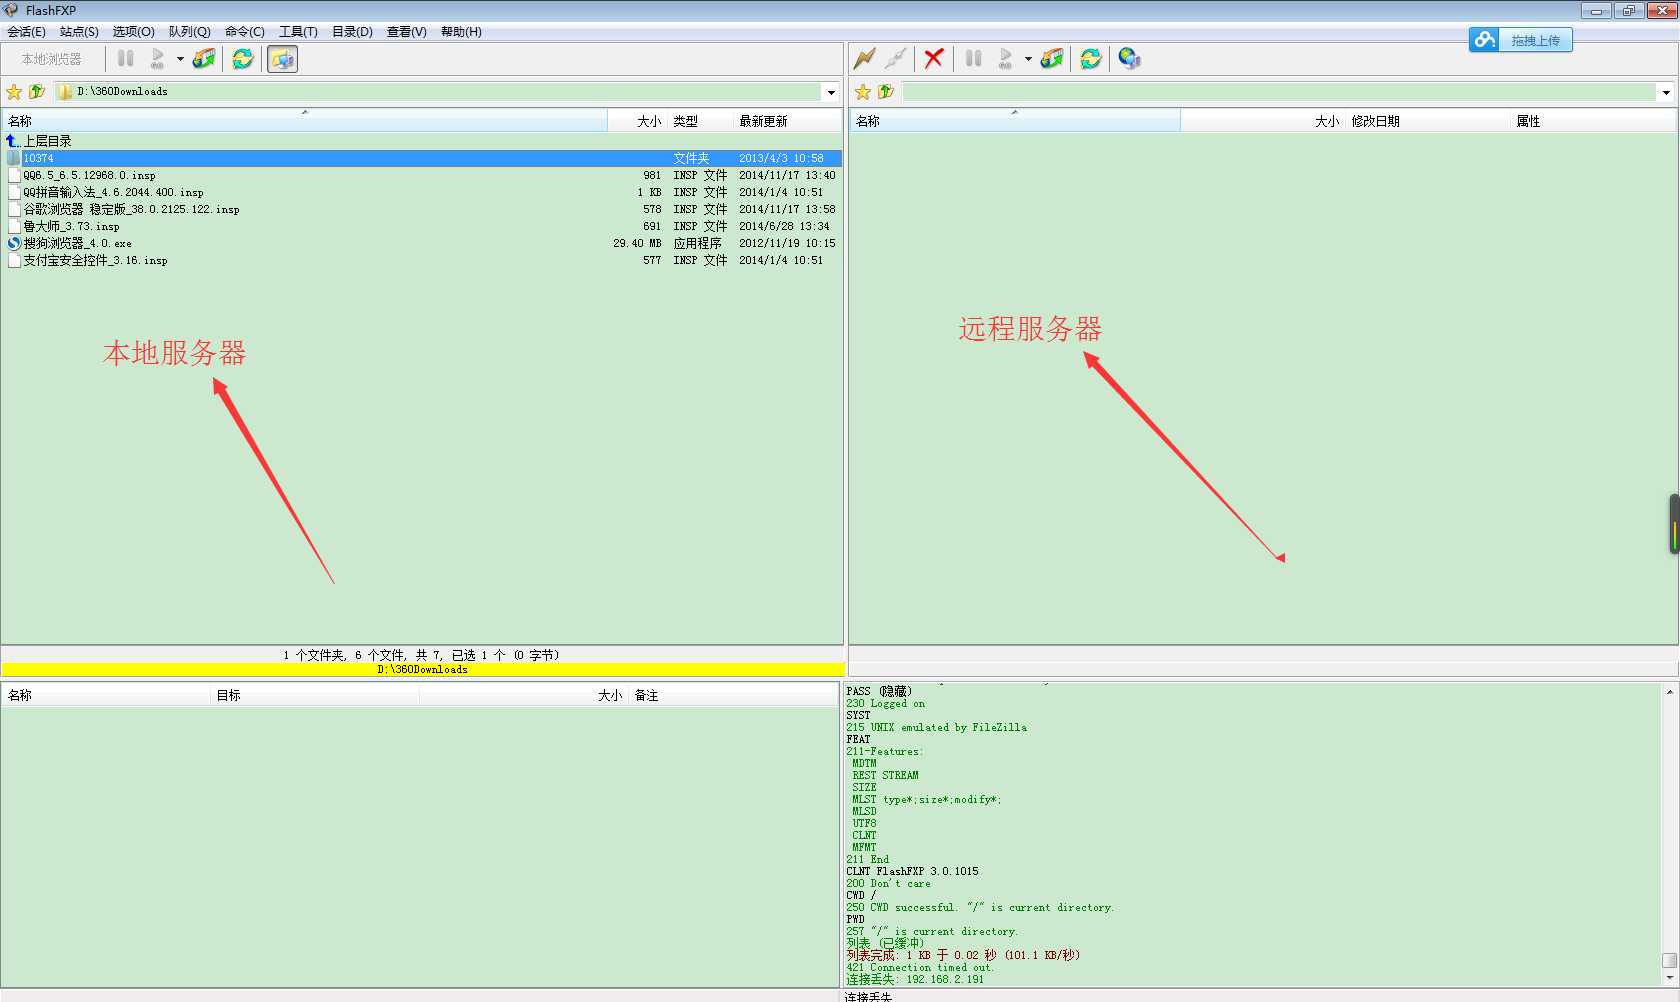
Task: Sort remote files by 修改日期 column header
Action: (x=1427, y=121)
